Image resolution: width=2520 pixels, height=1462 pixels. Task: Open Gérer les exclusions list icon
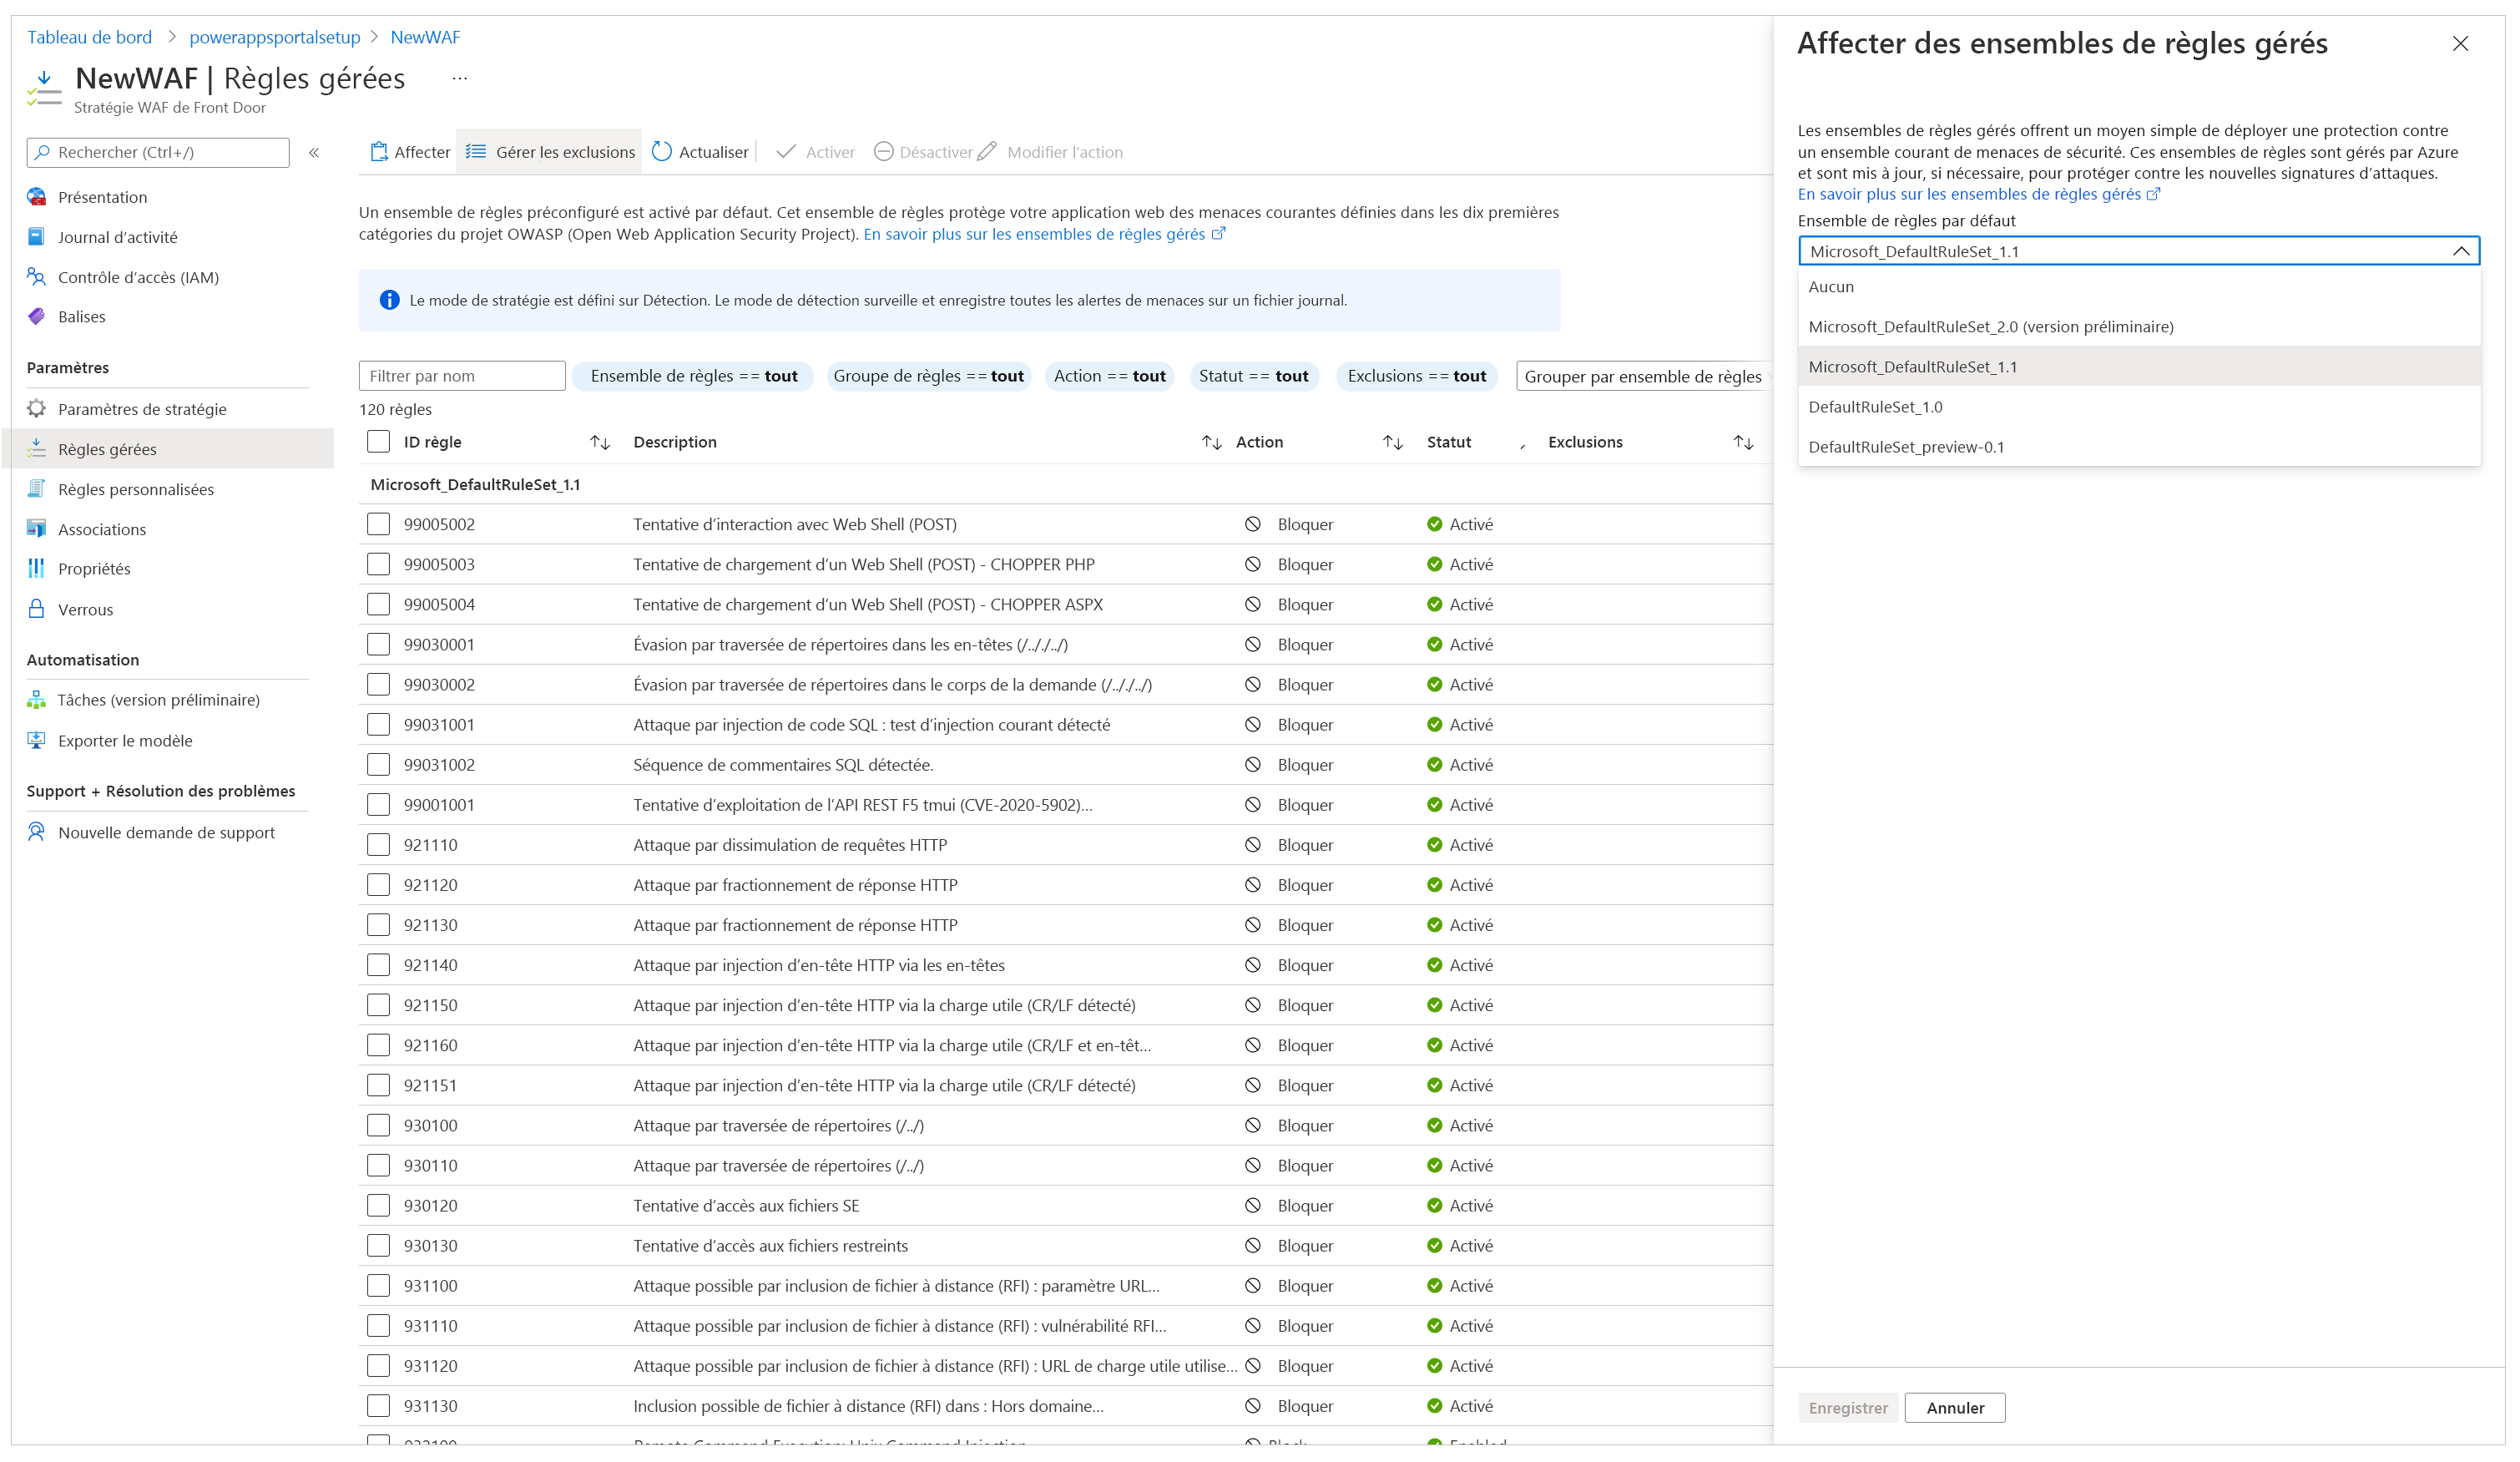point(476,152)
